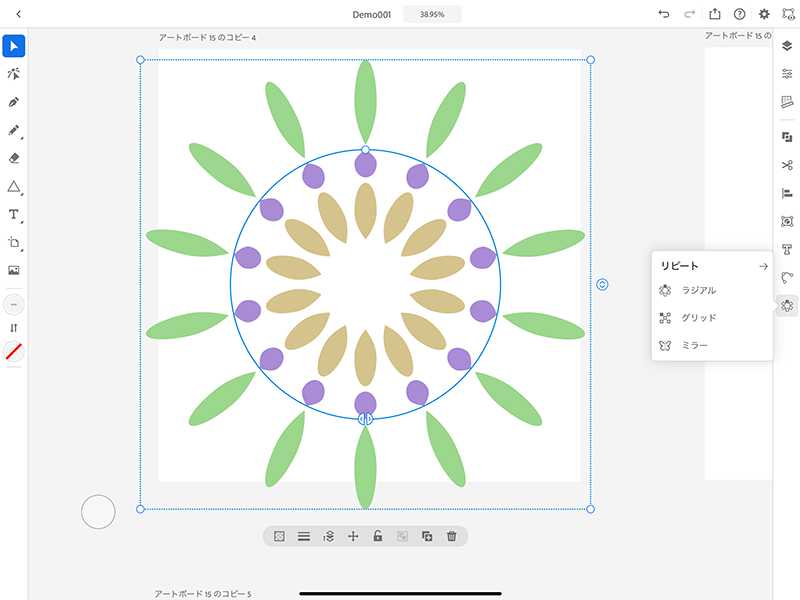
Task: Click the top-right bounding box handle
Action: tap(590, 60)
